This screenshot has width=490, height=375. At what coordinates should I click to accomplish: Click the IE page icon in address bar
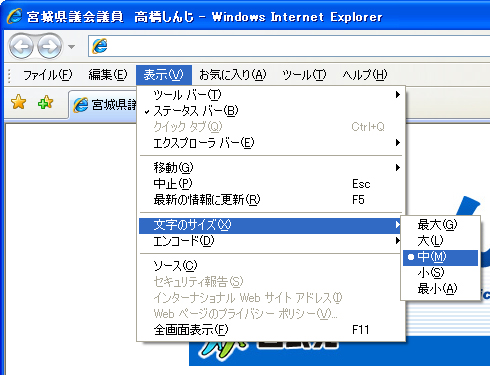100,46
